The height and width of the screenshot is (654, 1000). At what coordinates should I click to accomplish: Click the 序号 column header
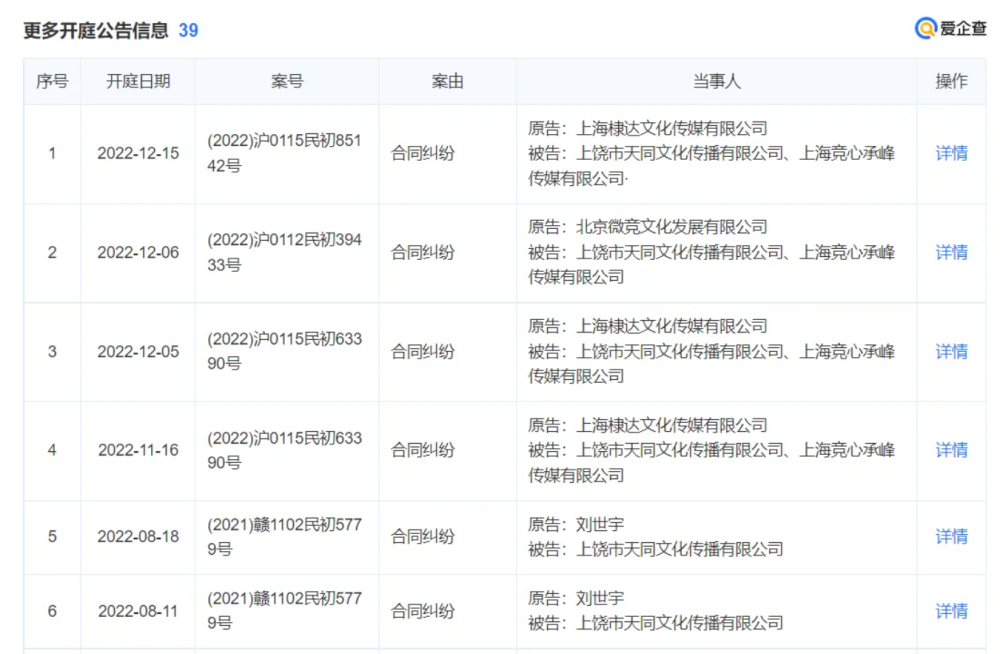click(x=52, y=81)
